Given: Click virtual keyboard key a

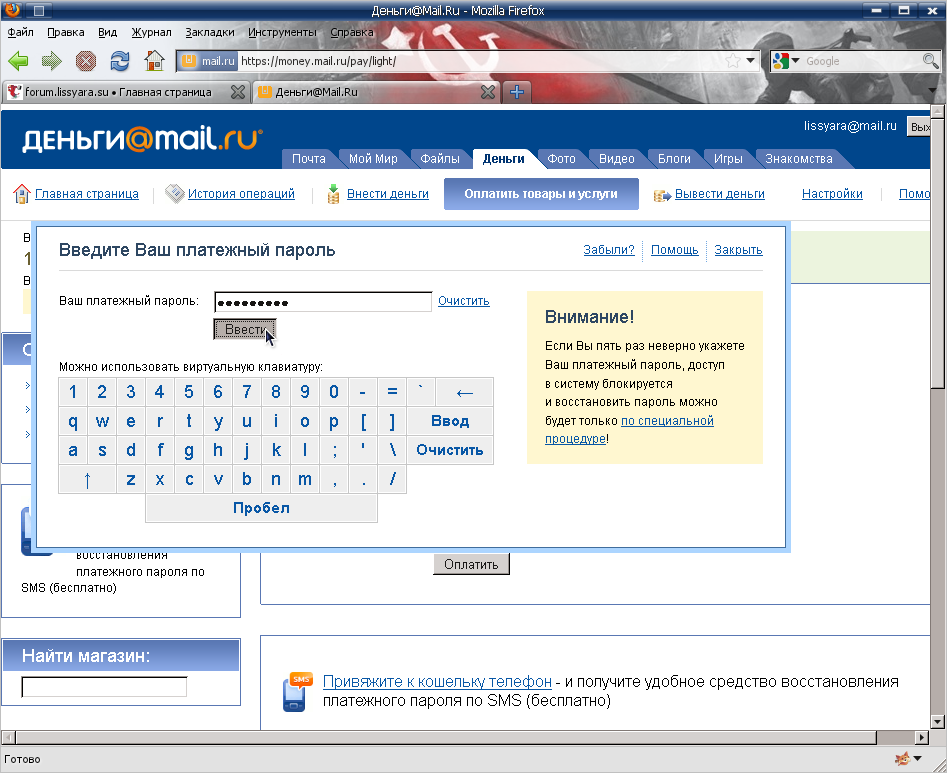Looking at the screenshot, I should coord(72,450).
